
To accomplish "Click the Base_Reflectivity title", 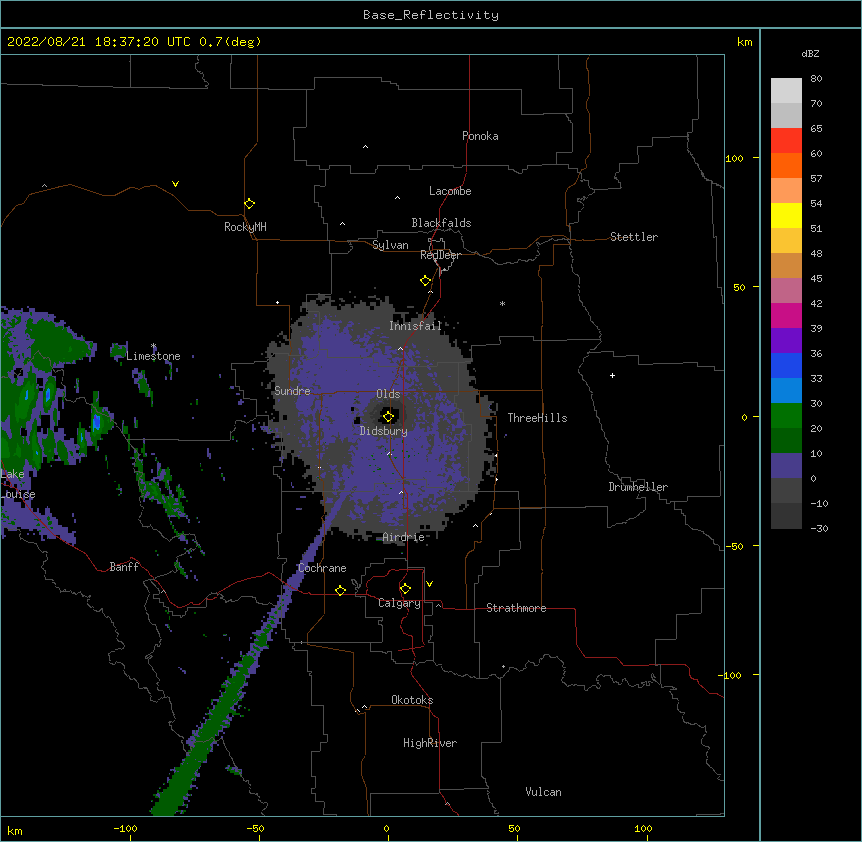I will coord(431,15).
